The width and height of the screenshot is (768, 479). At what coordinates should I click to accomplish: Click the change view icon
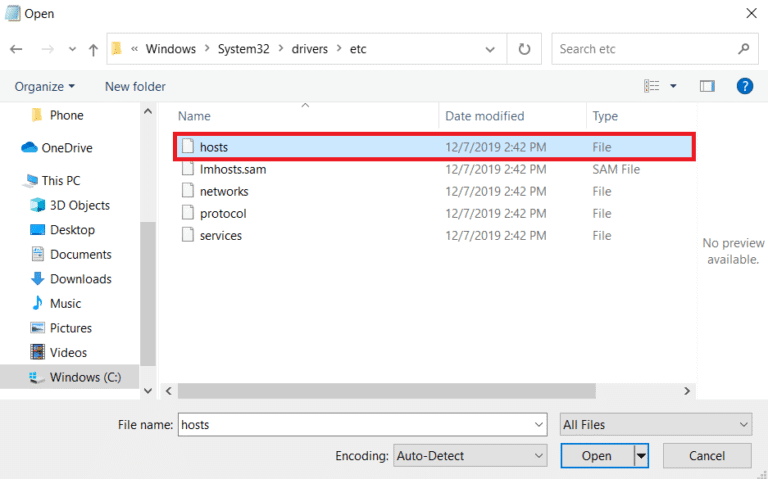(652, 87)
